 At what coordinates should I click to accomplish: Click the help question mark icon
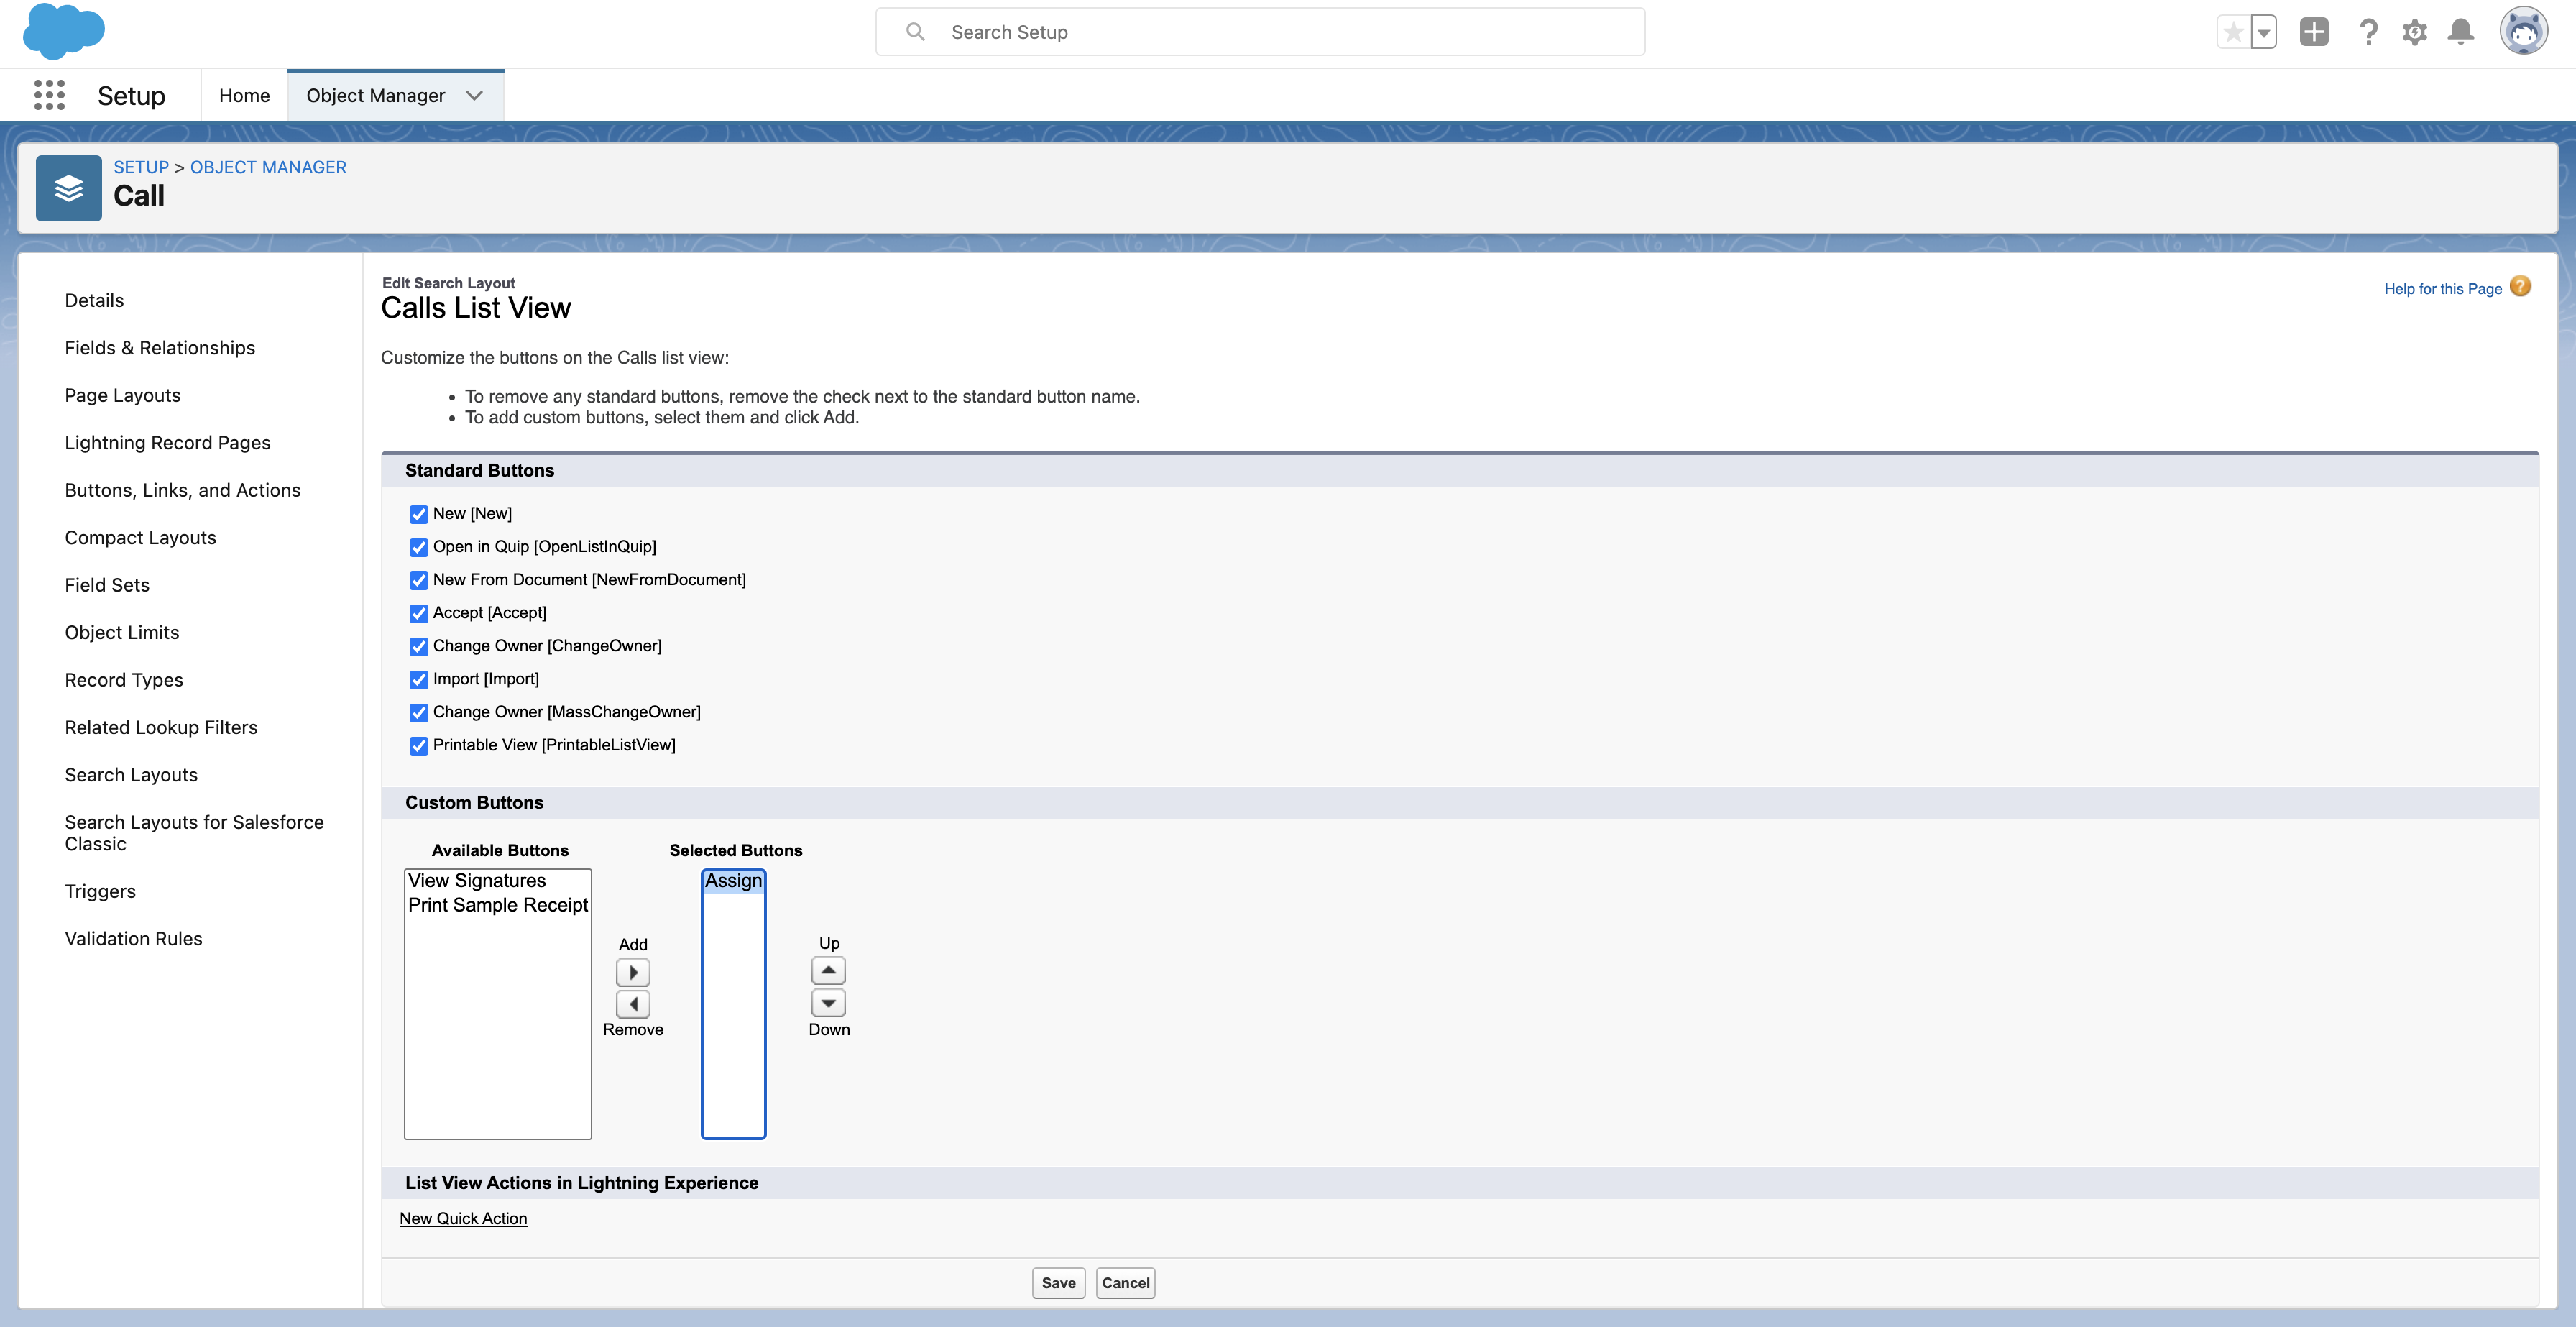point(2367,32)
